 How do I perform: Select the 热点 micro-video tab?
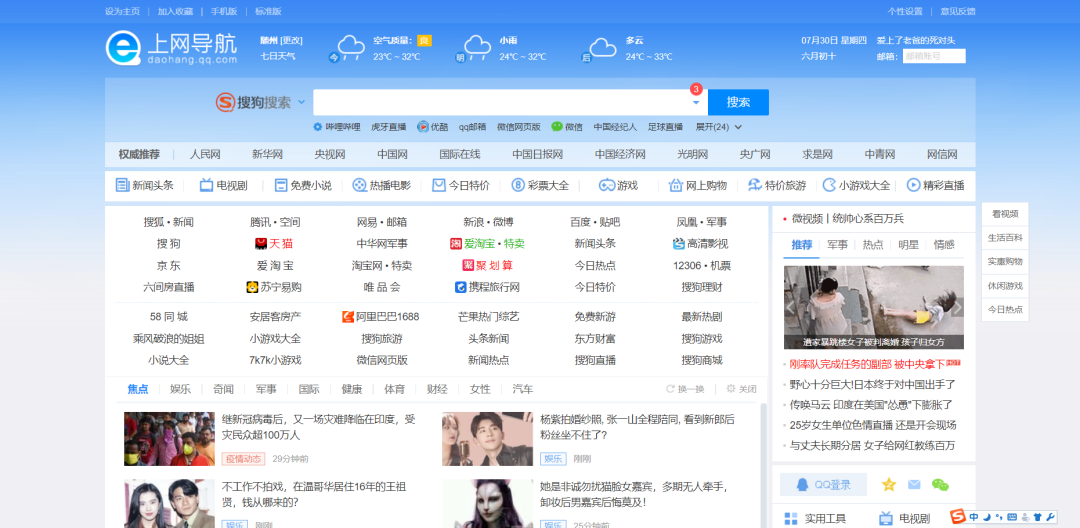pyautogui.click(x=873, y=244)
